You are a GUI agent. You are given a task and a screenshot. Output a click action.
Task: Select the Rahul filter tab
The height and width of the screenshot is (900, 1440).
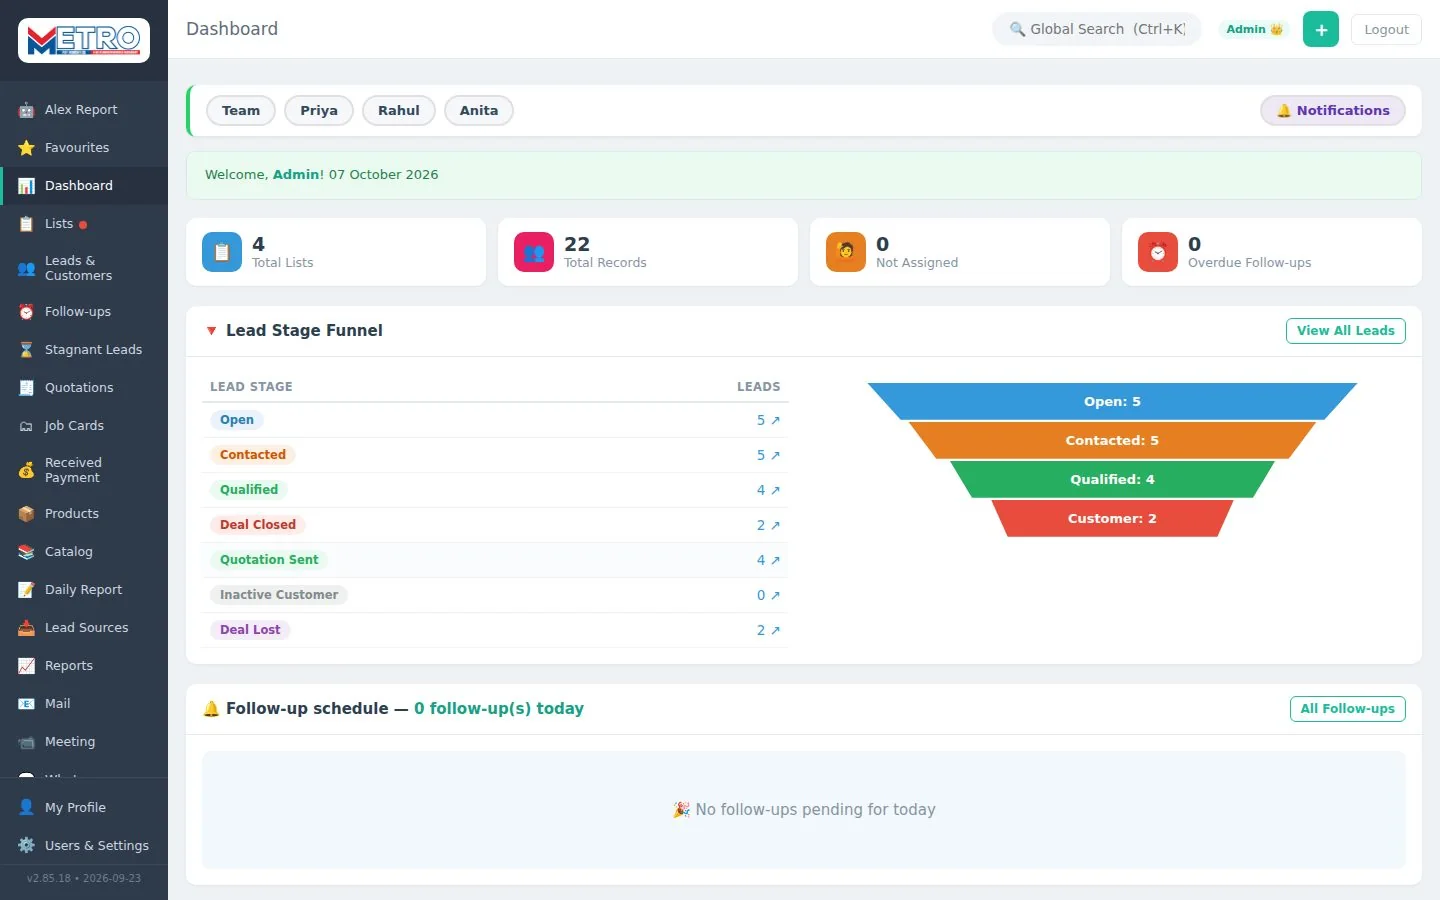399,111
